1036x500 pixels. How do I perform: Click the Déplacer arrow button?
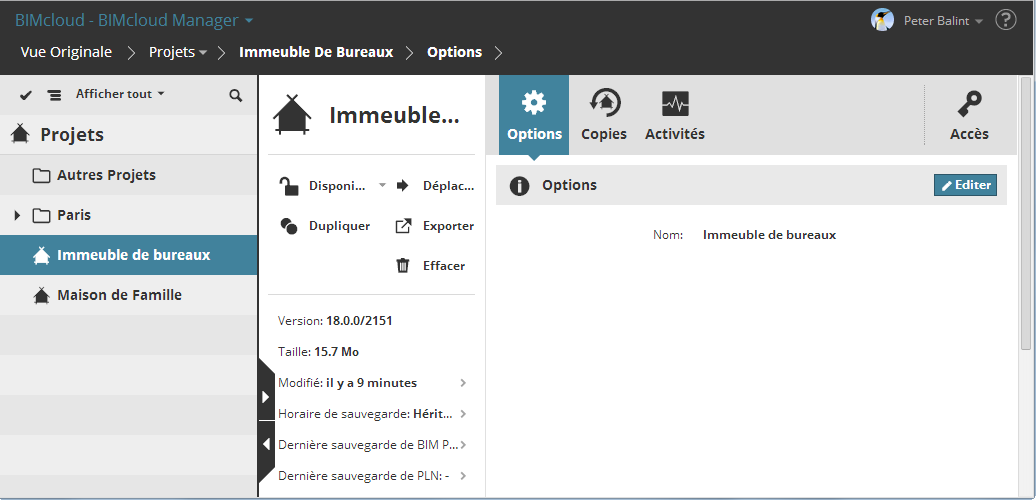coord(435,186)
